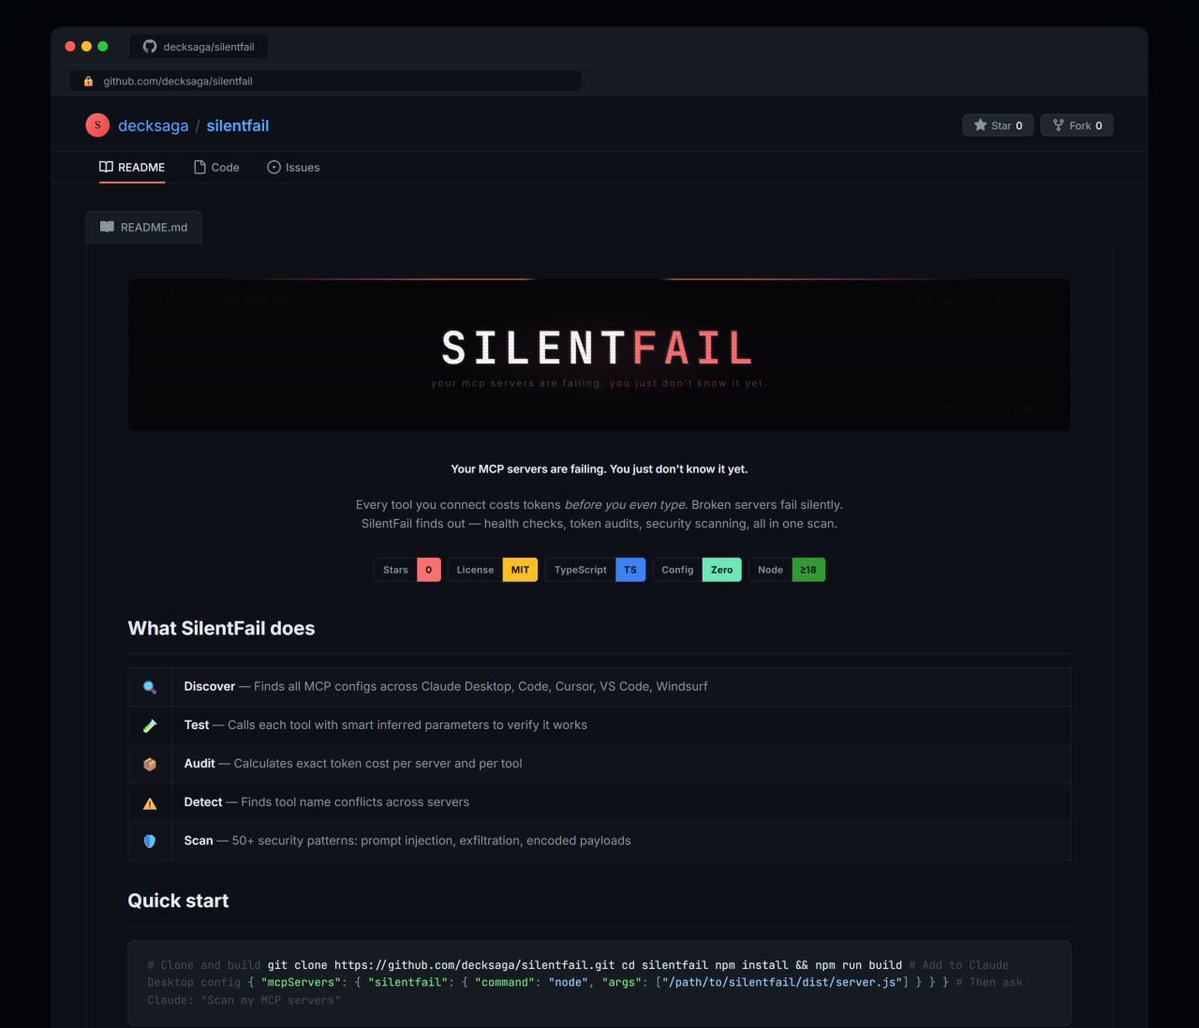Open the silentfail repository link
1199x1028 pixels.
click(x=238, y=125)
